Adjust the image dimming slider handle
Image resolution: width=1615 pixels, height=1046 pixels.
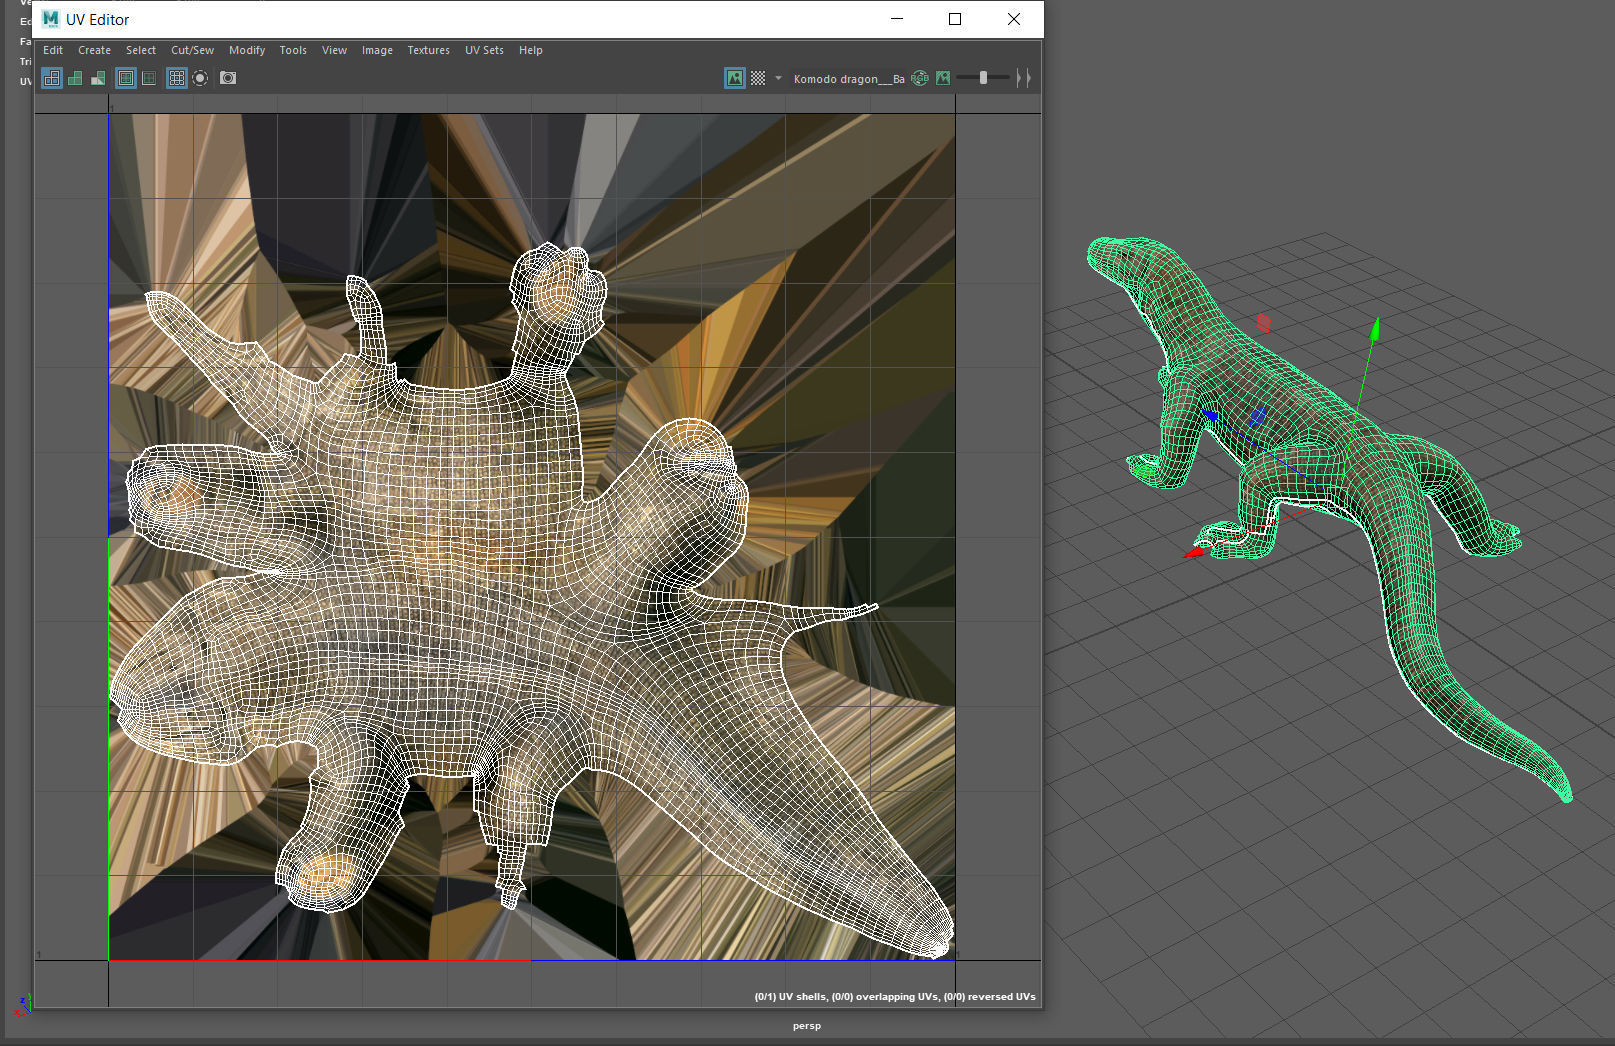point(983,78)
